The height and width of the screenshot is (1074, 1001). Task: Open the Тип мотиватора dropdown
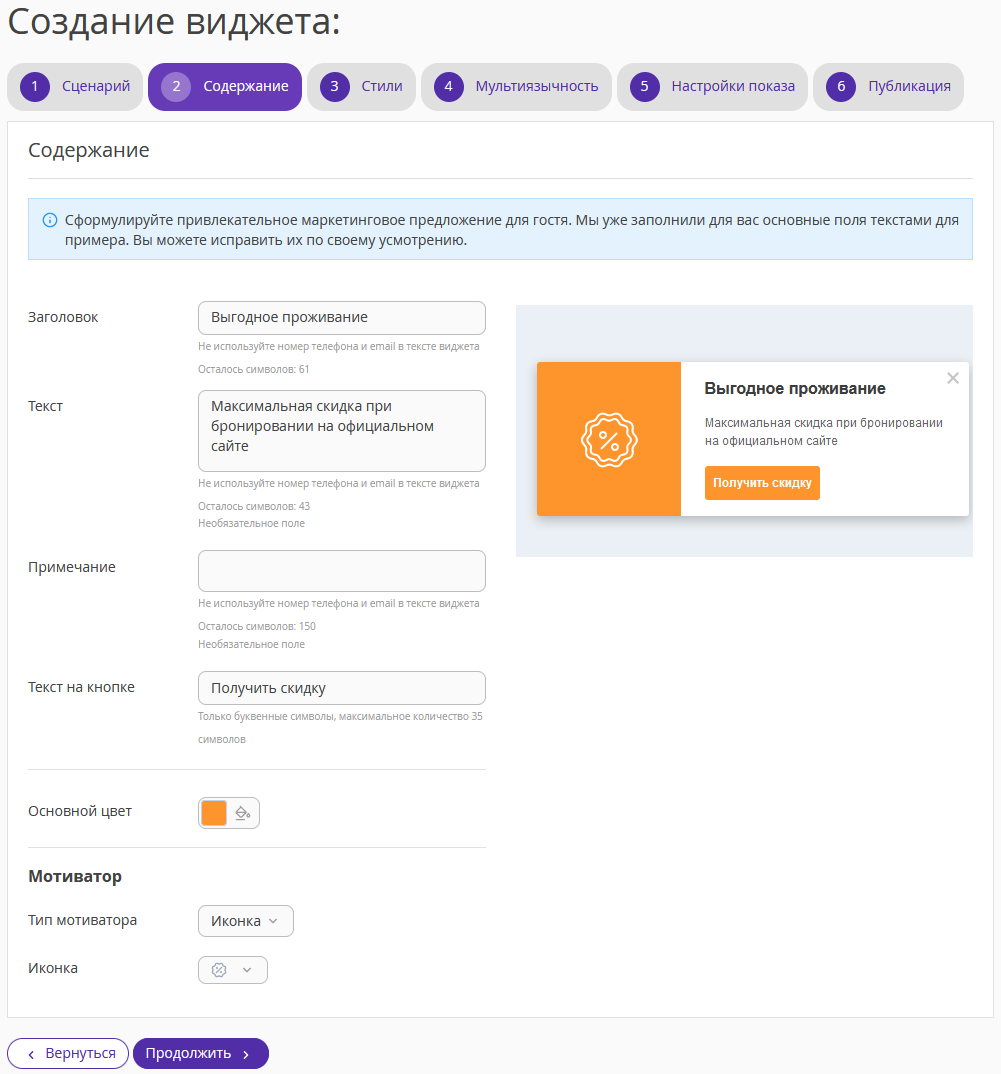pos(246,921)
